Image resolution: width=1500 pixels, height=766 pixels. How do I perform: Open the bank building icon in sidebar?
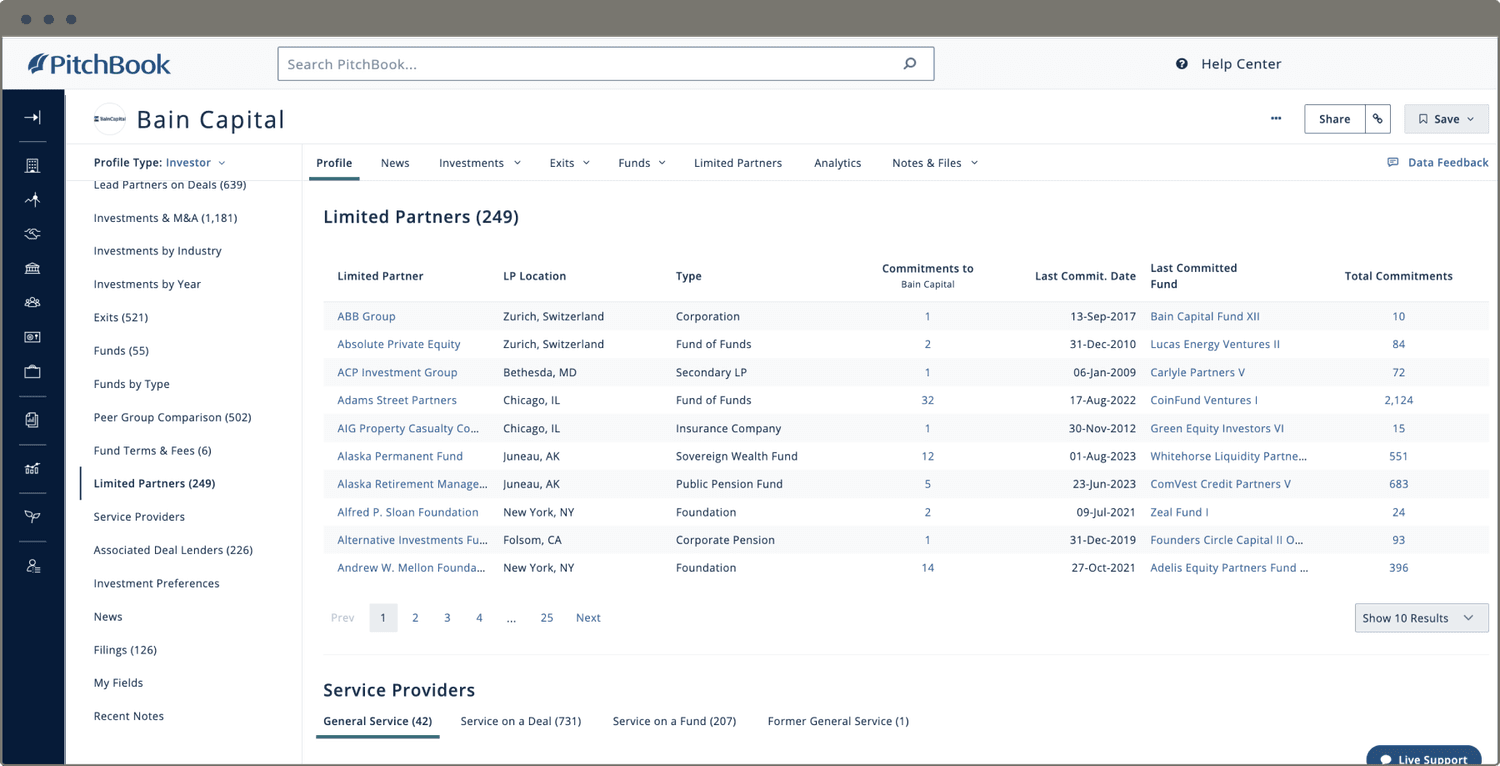32,268
